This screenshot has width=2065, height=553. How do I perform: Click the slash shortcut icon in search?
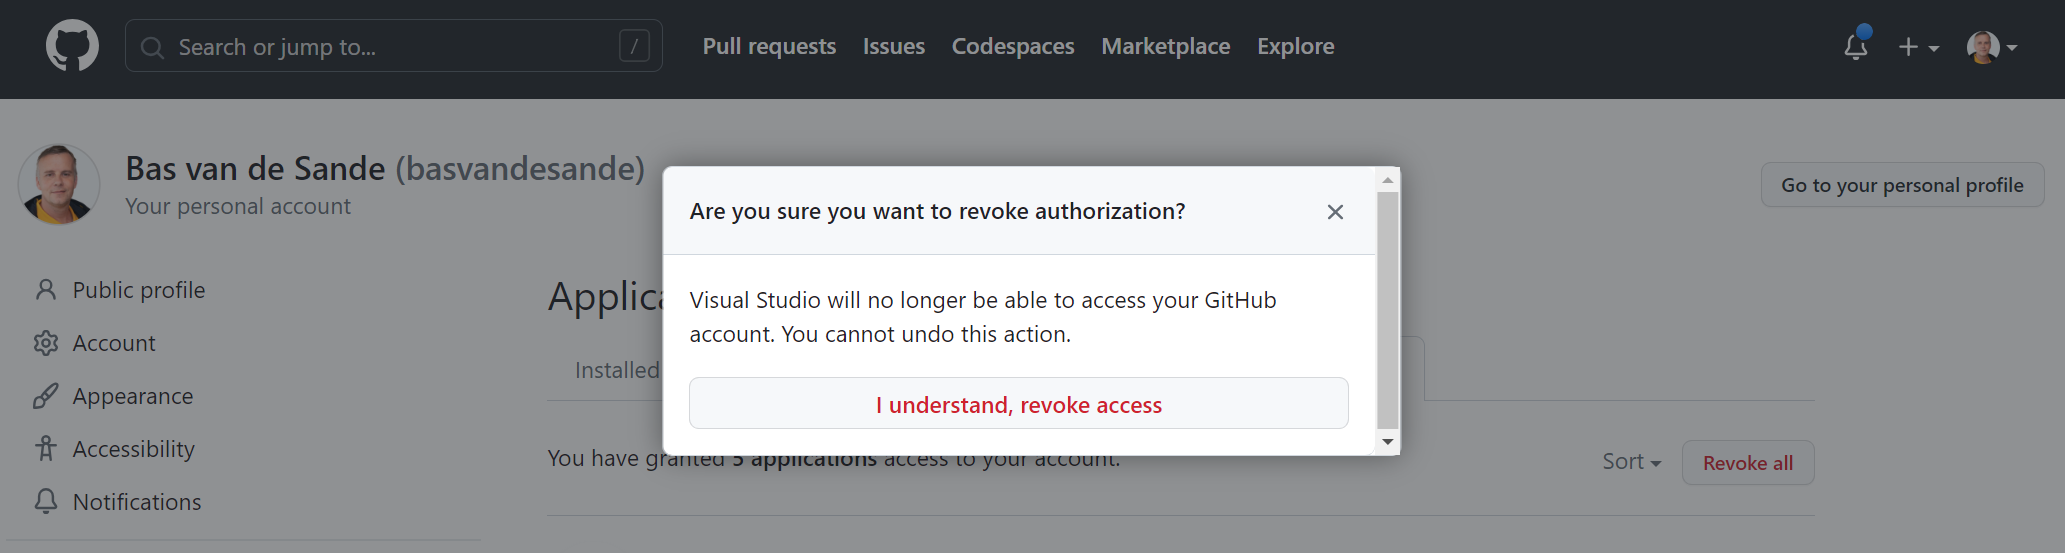(x=634, y=46)
